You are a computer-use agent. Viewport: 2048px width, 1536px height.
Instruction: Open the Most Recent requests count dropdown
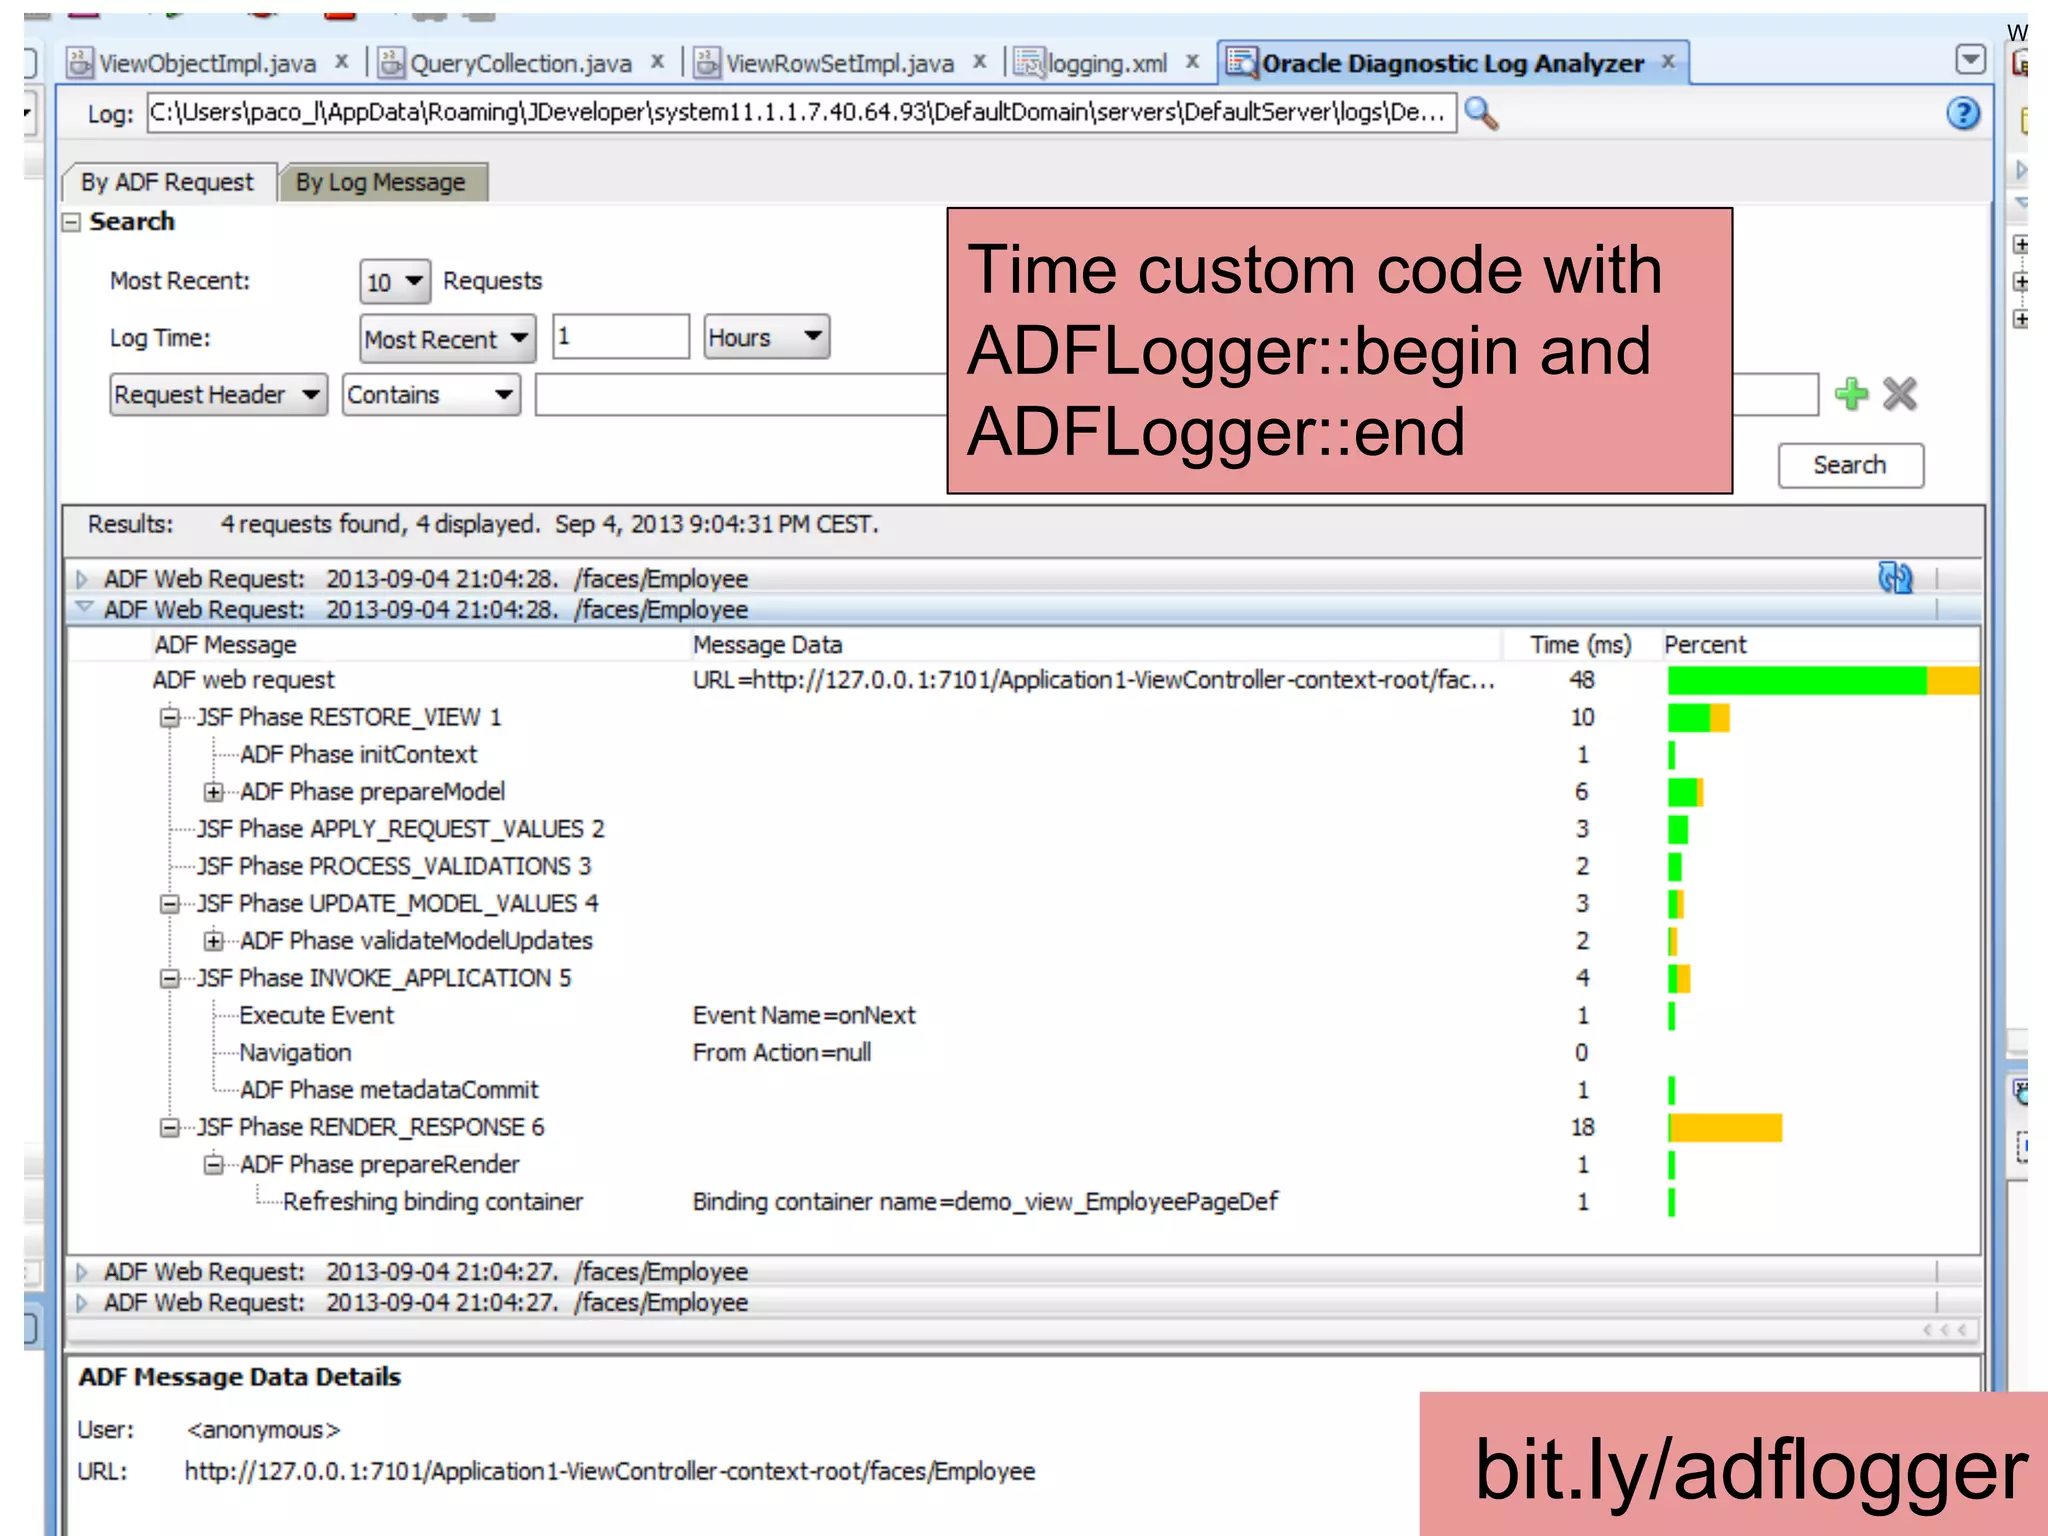tap(395, 282)
